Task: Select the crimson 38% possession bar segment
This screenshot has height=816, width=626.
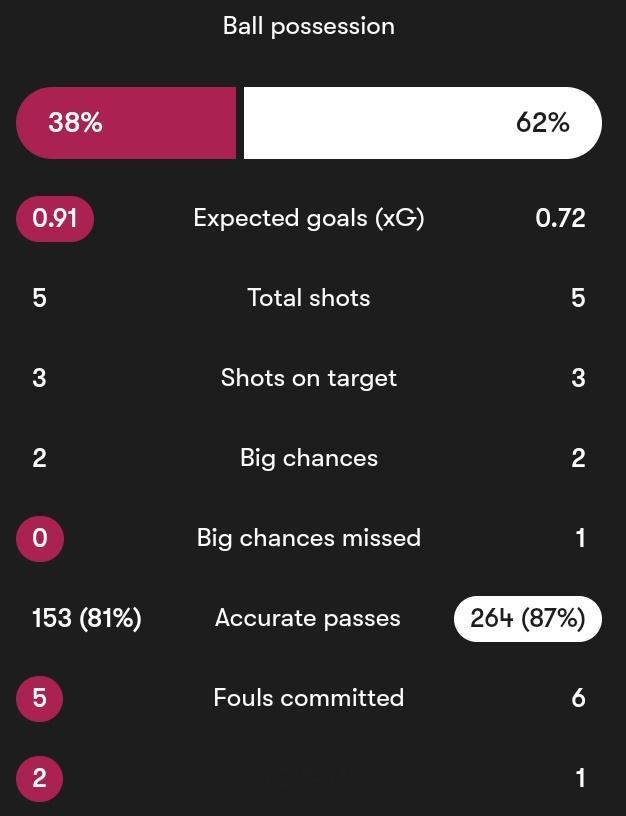Action: pyautogui.click(x=126, y=123)
